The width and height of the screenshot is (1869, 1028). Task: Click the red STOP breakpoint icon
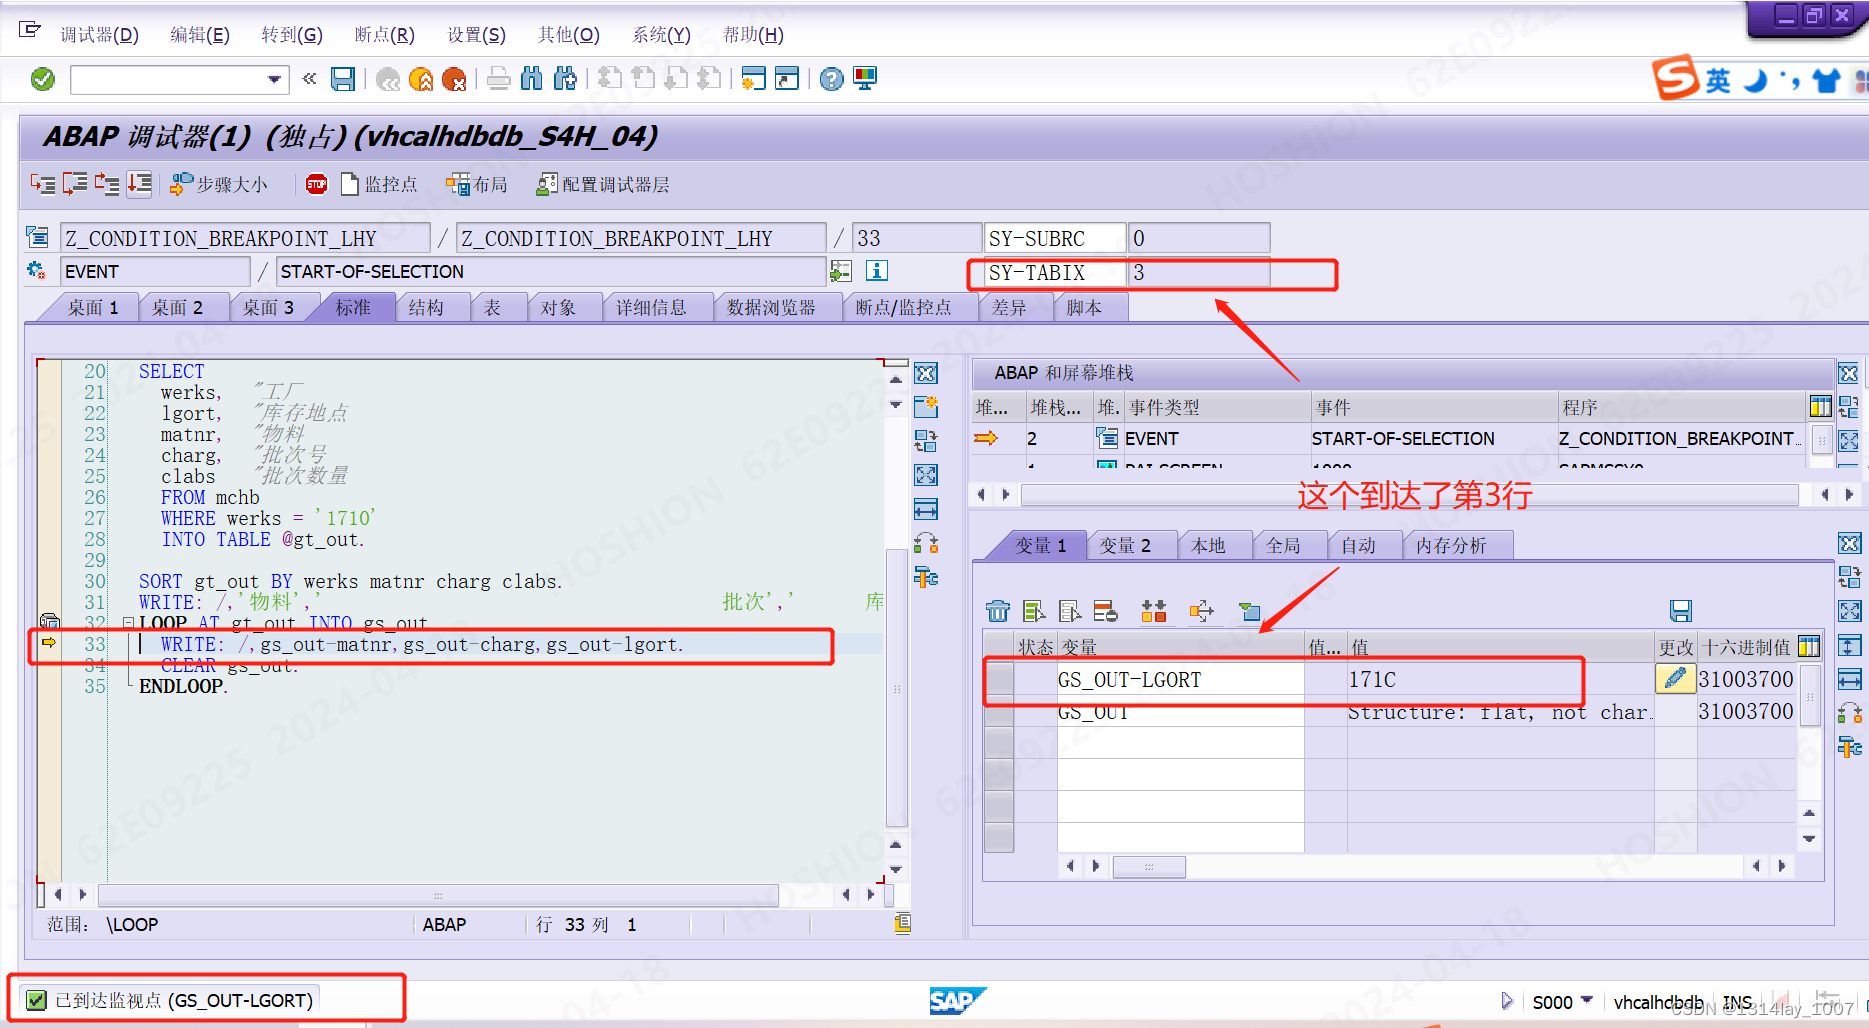tap(317, 184)
